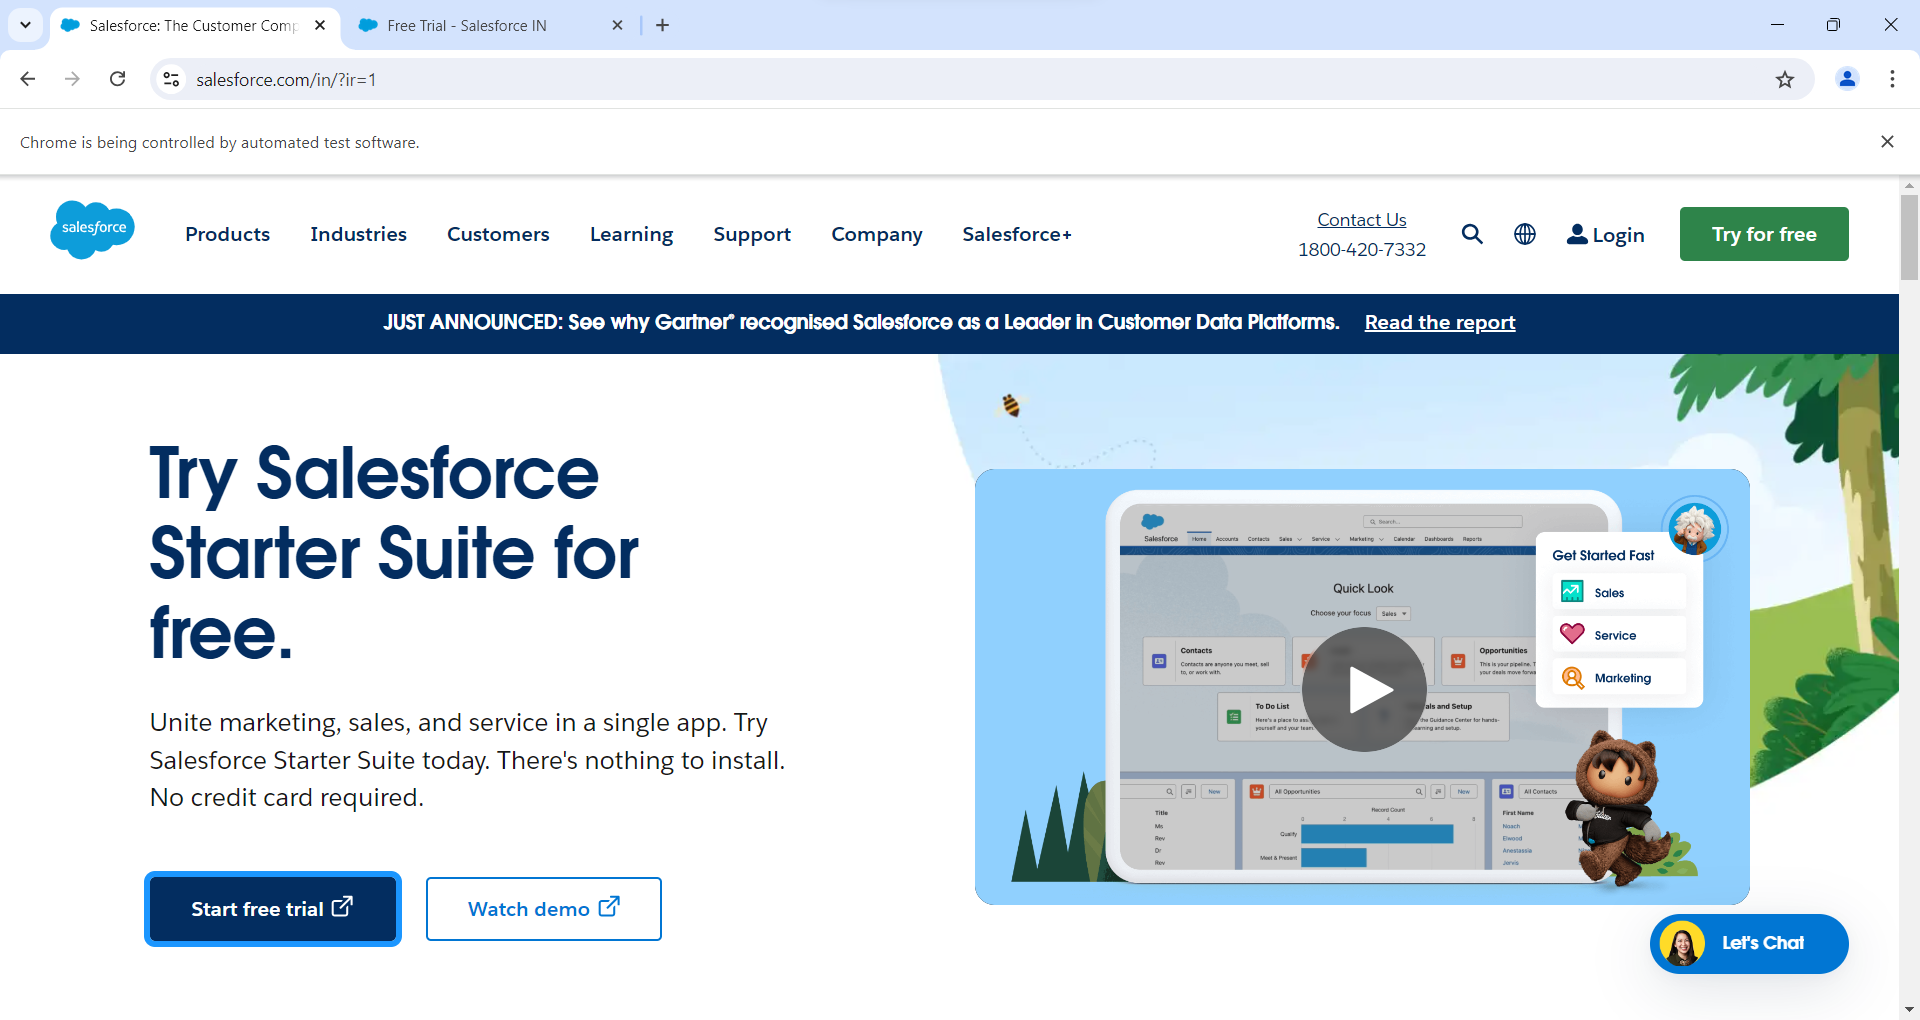Expand the Industries navigation menu
The image size is (1920, 1020).
pyautogui.click(x=358, y=234)
